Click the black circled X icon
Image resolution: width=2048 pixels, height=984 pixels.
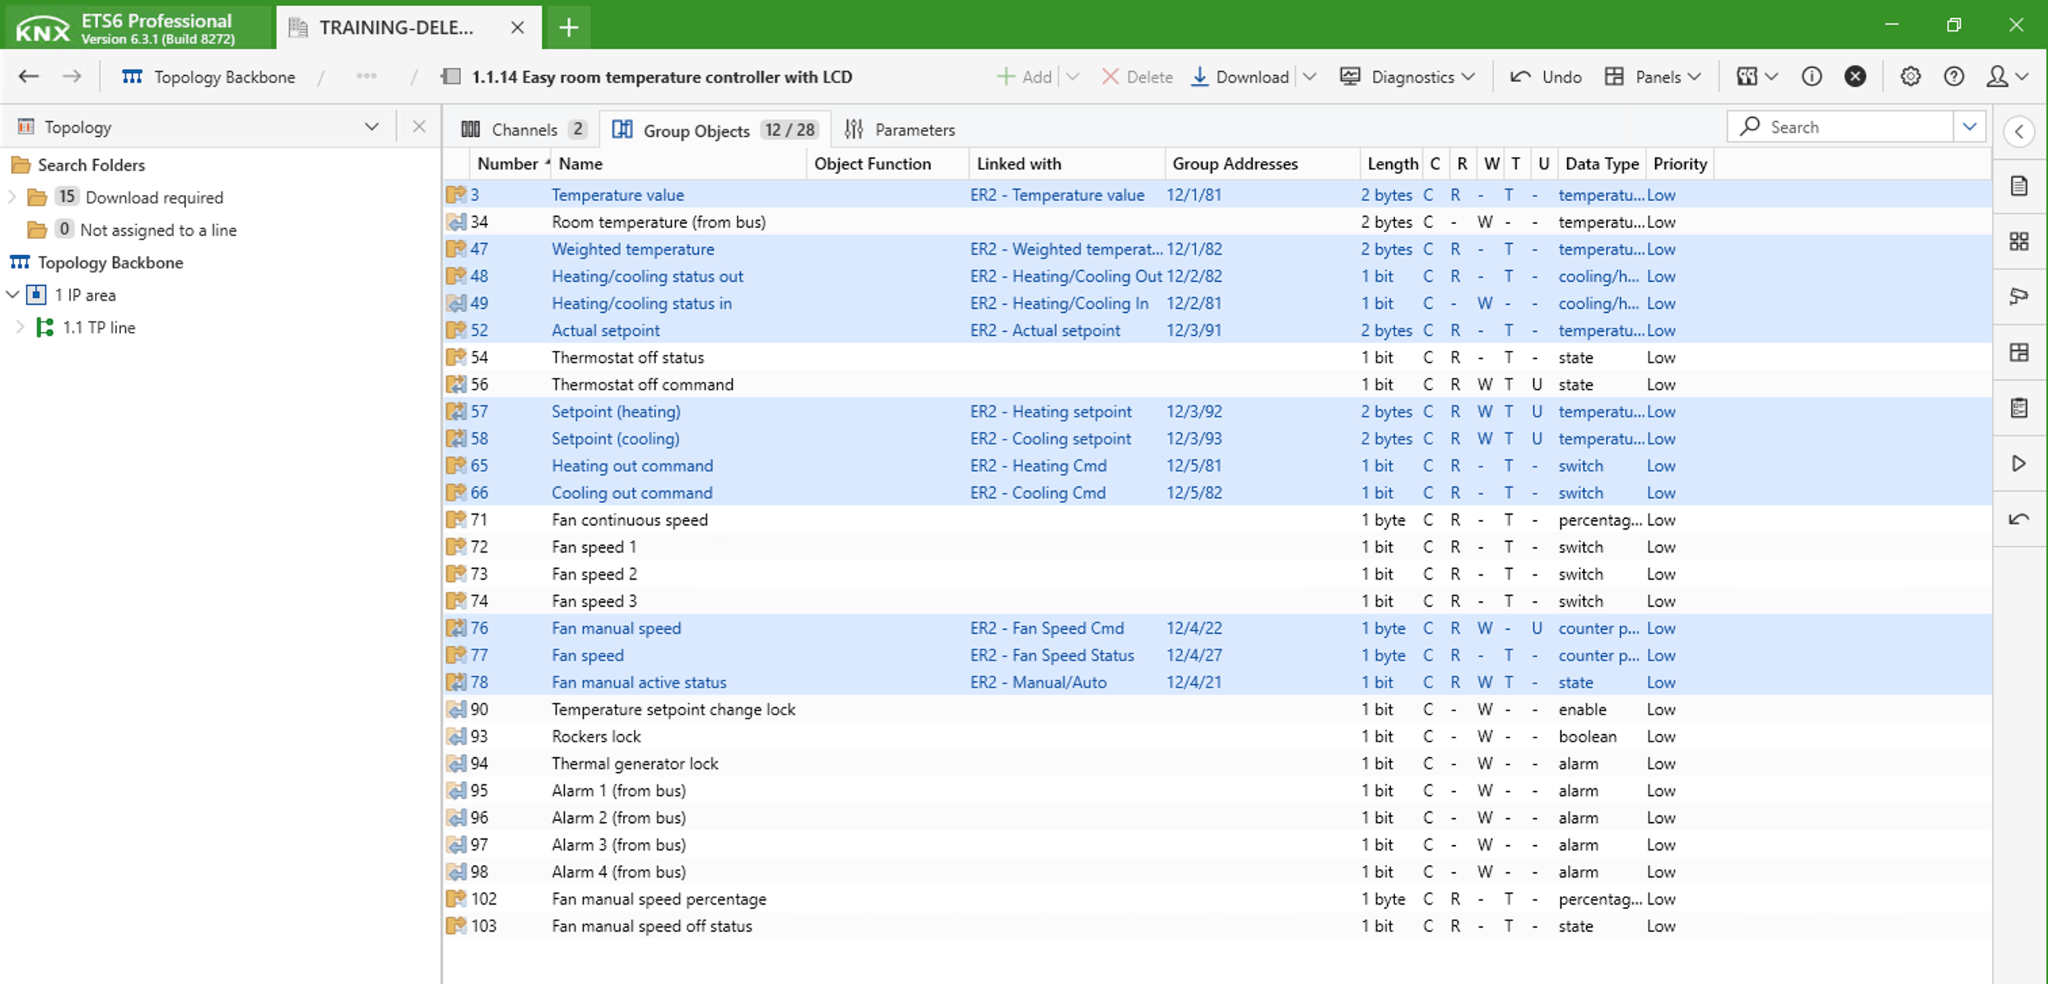coord(1855,77)
